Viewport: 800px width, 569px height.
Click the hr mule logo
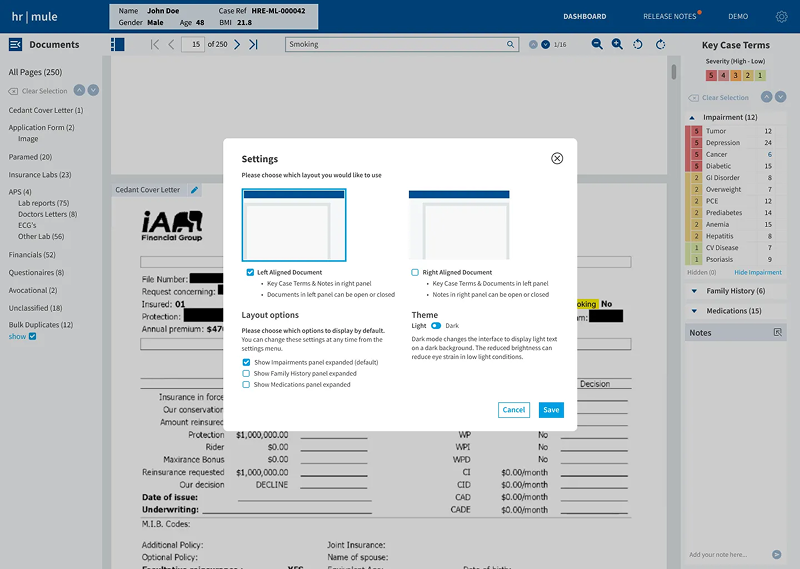pos(35,17)
